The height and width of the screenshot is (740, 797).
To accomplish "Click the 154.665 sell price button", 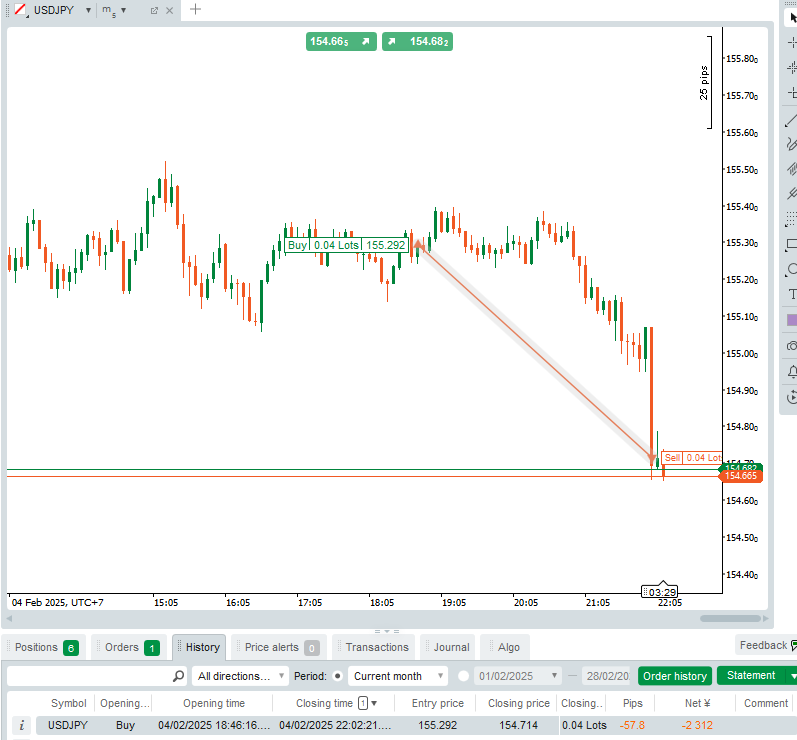I will tap(342, 42).
